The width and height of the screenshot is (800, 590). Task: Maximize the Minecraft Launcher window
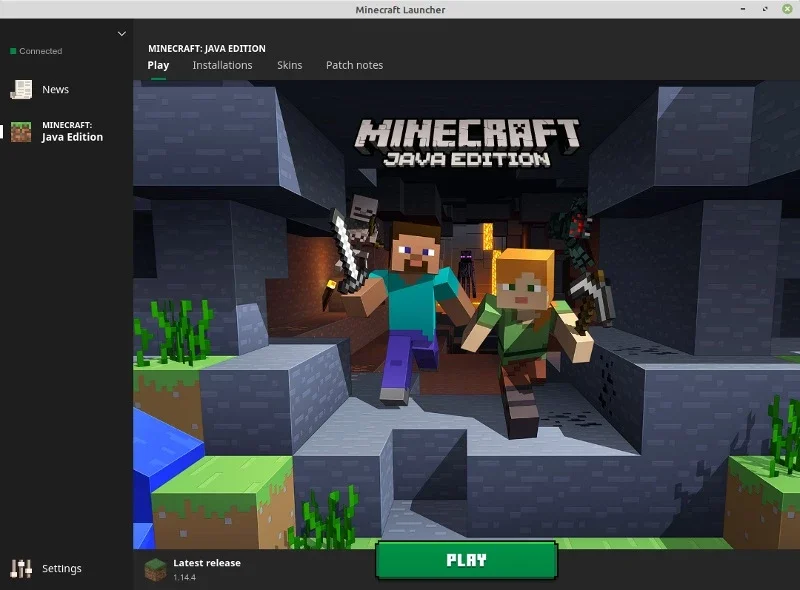[x=765, y=9]
